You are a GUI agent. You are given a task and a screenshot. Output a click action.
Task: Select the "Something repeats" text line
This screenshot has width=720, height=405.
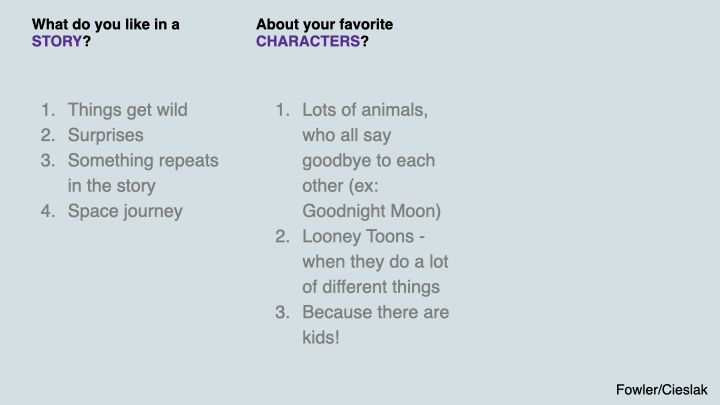coord(142,160)
